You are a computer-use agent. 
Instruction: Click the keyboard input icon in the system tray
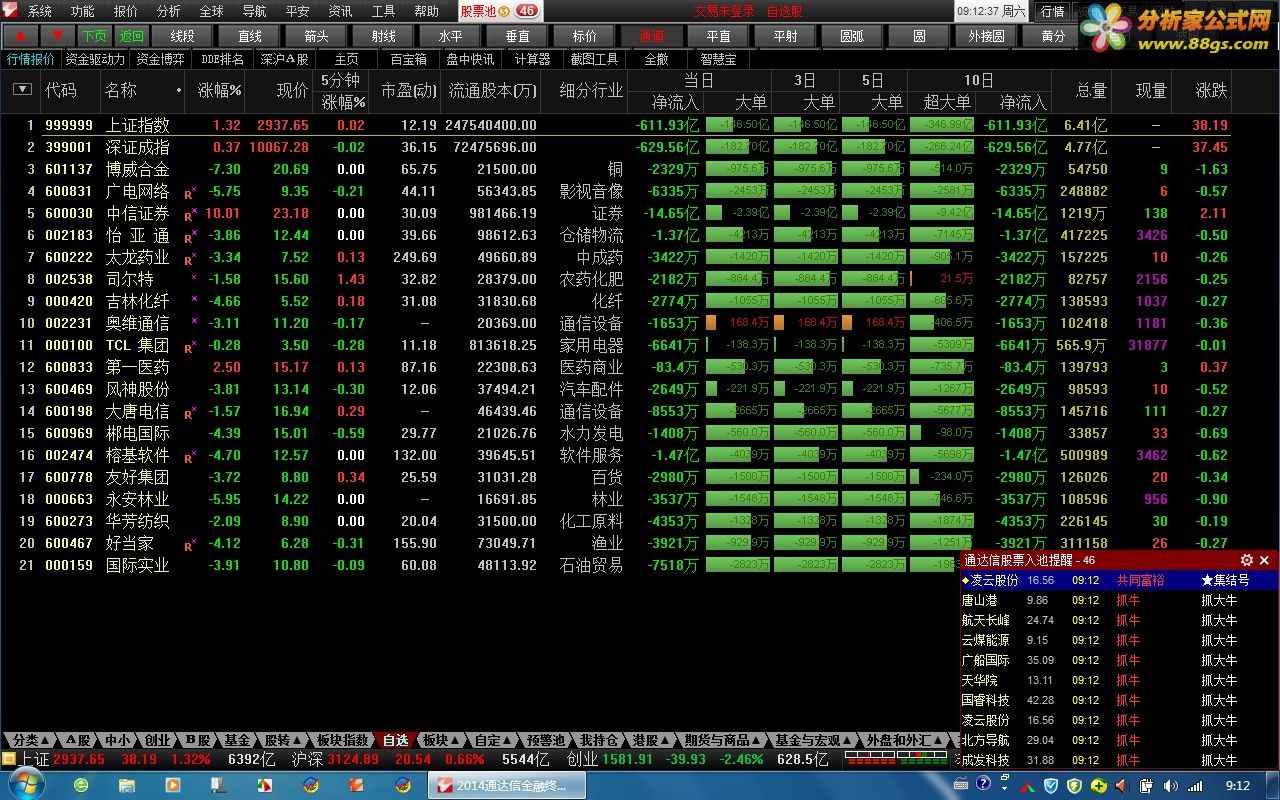[961, 786]
